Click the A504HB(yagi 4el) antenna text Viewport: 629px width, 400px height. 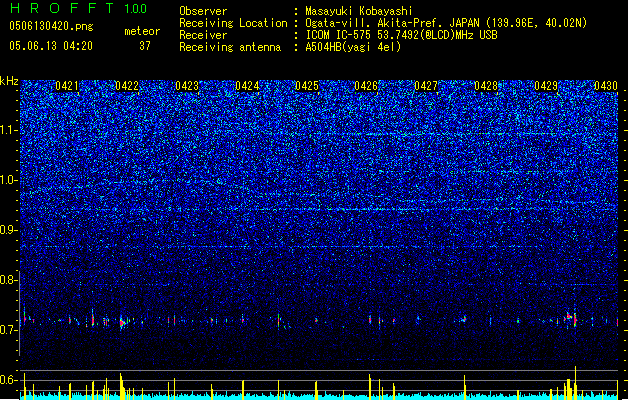tap(353, 47)
